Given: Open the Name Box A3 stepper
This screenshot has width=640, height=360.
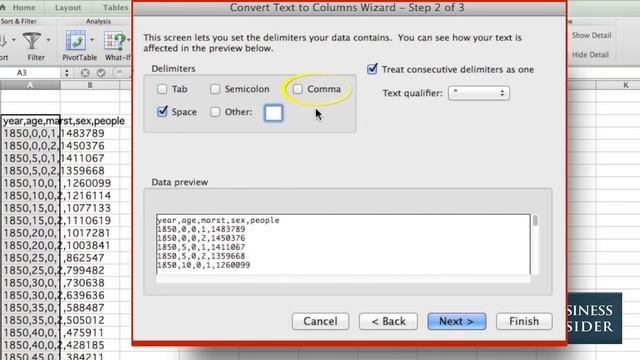Looking at the screenshot, I should (67, 73).
